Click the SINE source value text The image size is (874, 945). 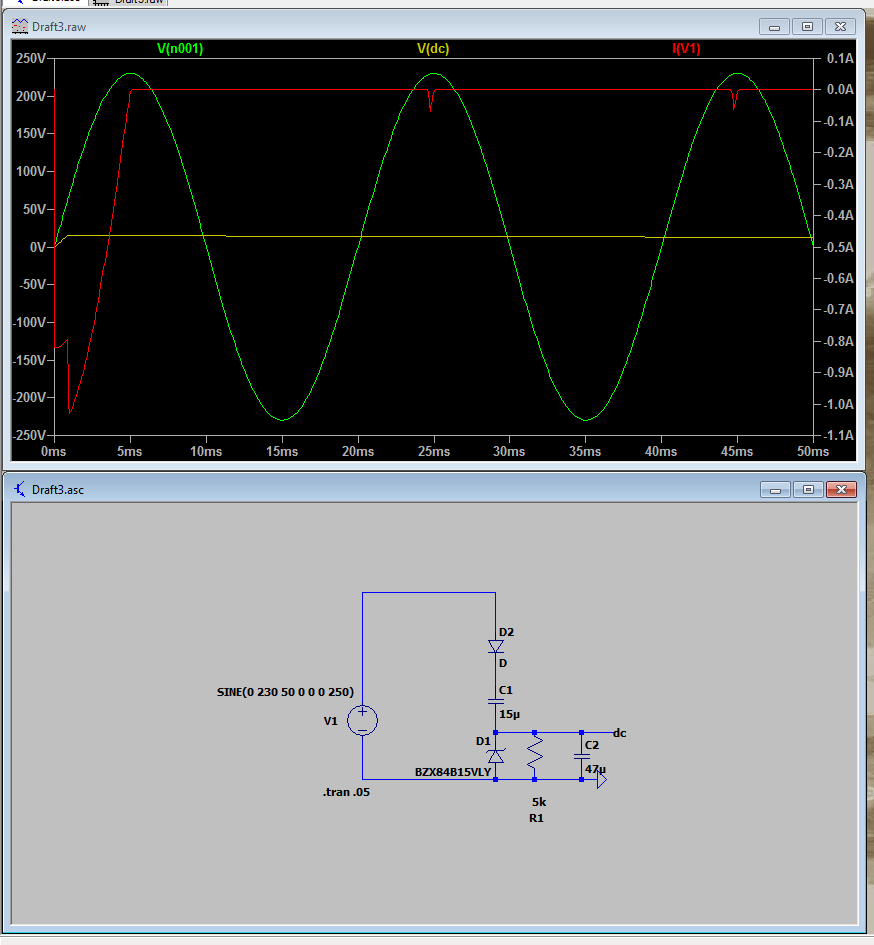pos(285,692)
